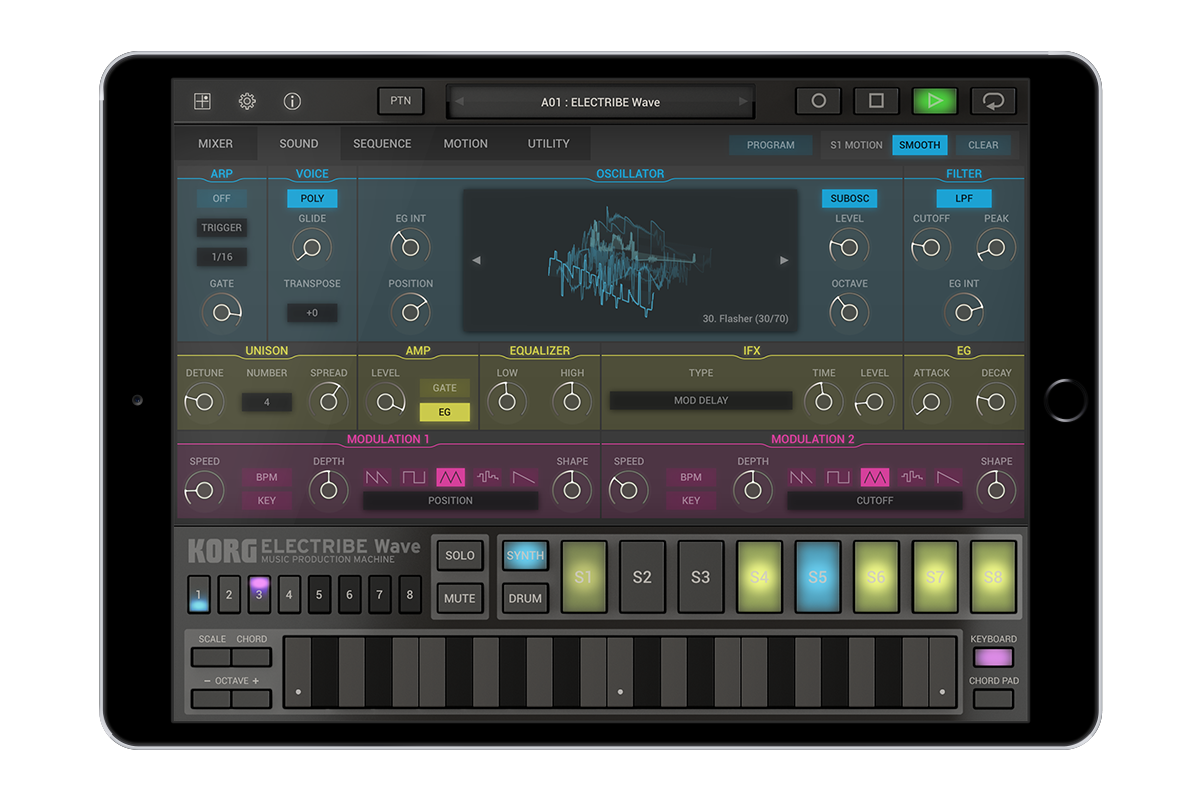Open the MOTION tab
The height and width of the screenshot is (800, 1200).
click(x=465, y=143)
